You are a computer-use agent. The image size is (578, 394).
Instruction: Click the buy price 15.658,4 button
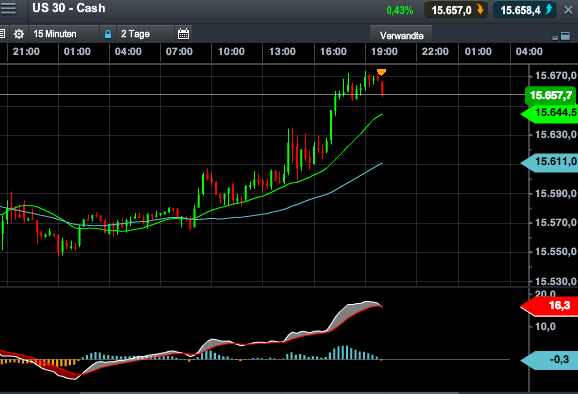tap(526, 10)
